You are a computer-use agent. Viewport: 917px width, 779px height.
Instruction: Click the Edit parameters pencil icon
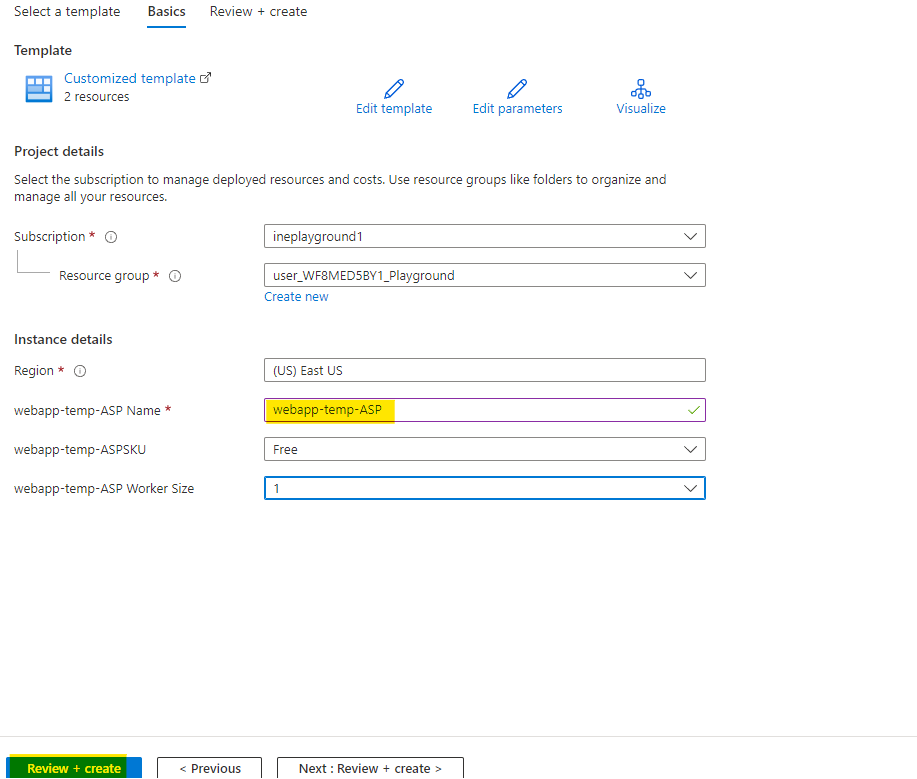point(517,88)
